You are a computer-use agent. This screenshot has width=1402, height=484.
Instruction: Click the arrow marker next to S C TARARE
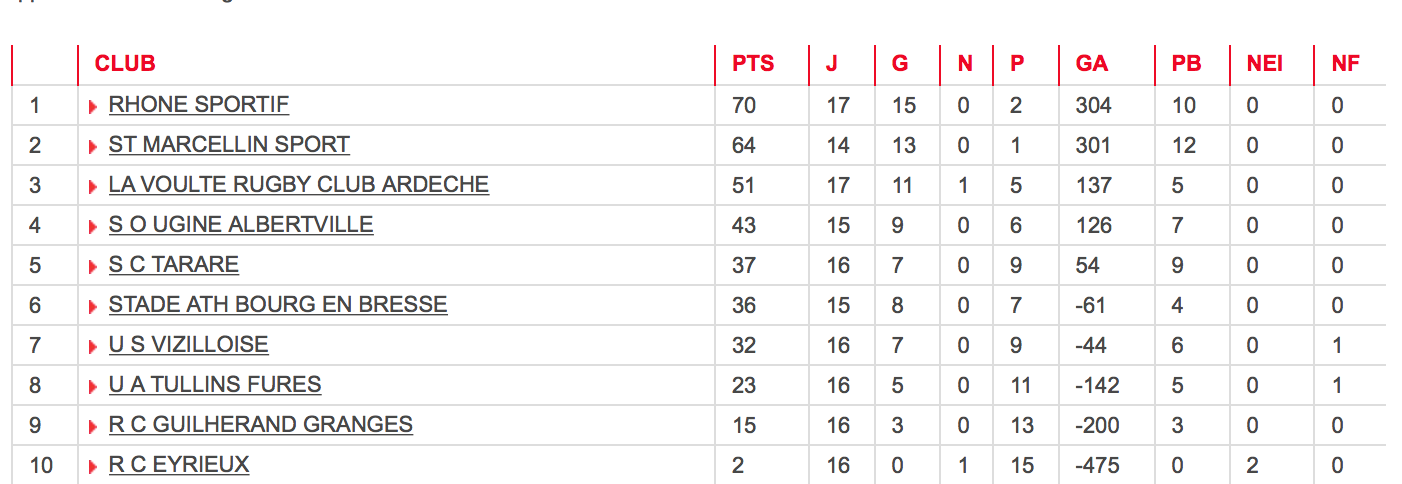pyautogui.click(x=93, y=267)
